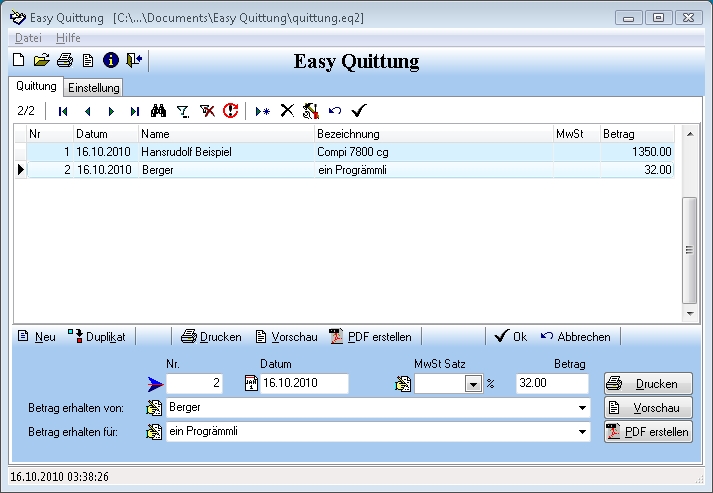The image size is (713, 493).
Task: Insert a new record with the arrow-asterisk icon
Action: [x=262, y=111]
